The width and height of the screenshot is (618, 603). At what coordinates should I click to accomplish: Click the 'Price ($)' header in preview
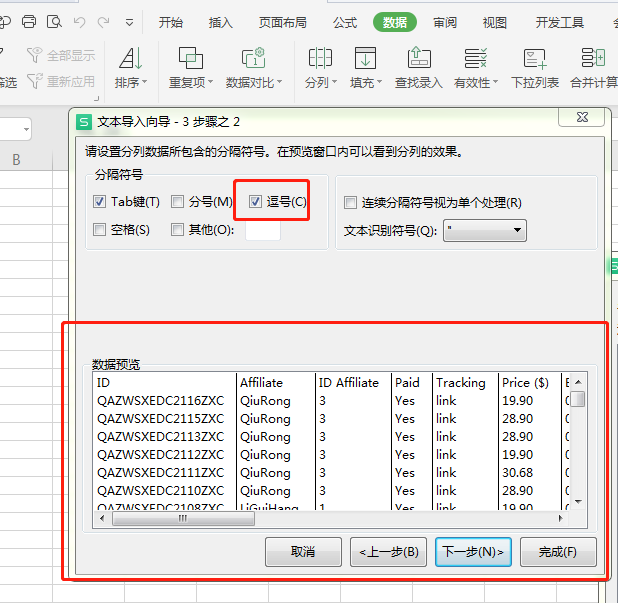(x=525, y=383)
